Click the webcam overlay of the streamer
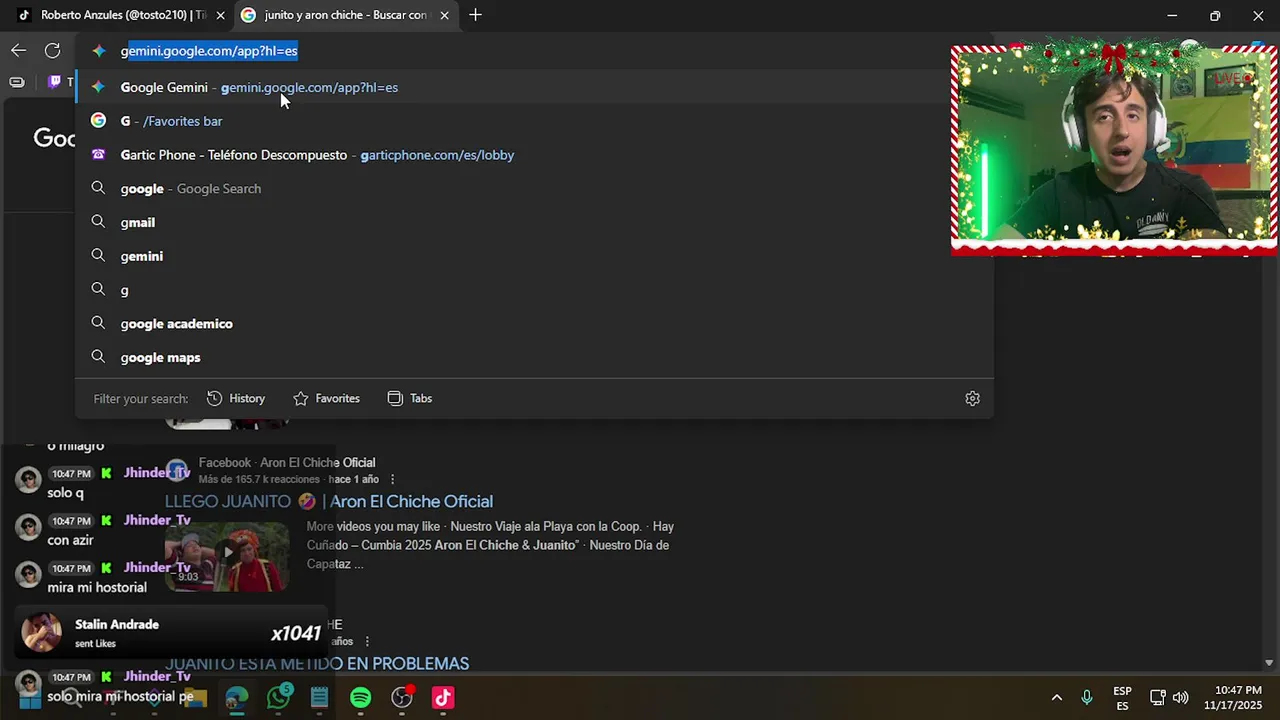 [x=1114, y=149]
